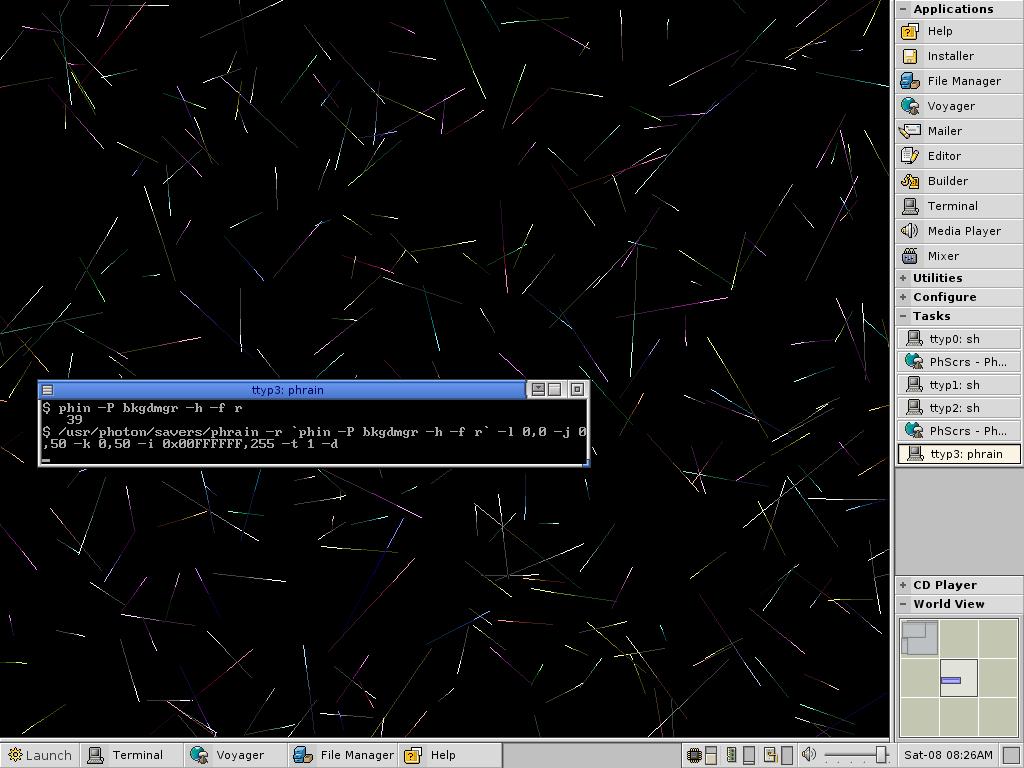Select the bottom-left World View console
1024x768 pixels.
(920, 717)
